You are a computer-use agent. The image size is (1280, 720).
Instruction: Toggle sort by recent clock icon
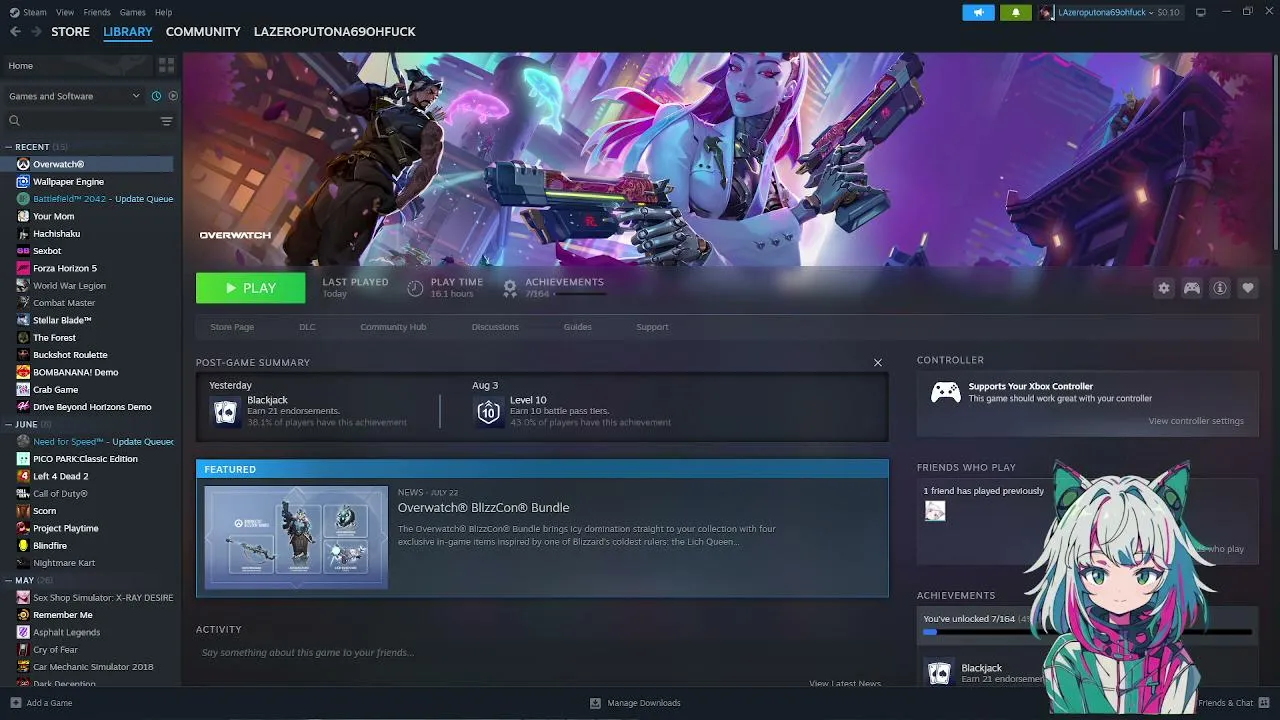tap(156, 96)
